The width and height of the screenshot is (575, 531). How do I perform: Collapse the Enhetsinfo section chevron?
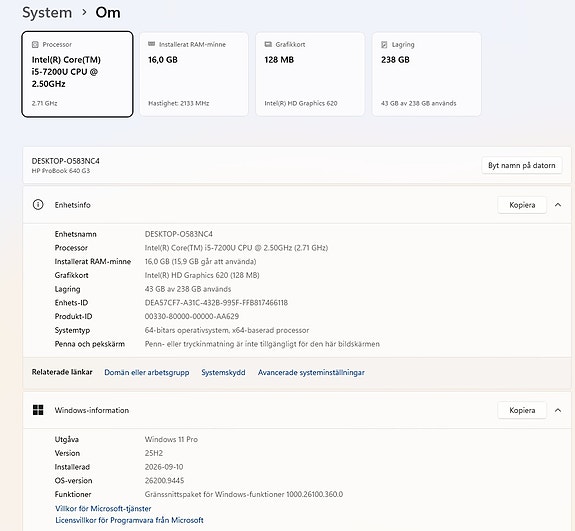558,205
